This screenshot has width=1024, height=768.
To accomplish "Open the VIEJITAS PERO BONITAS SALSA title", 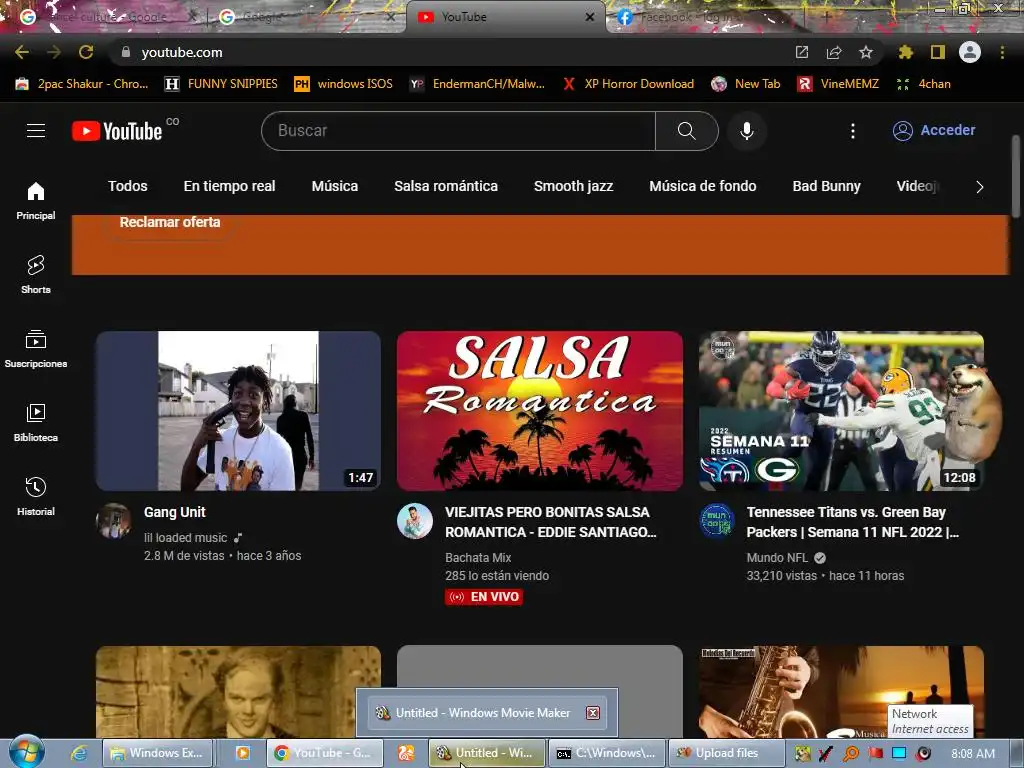I will tap(551, 522).
